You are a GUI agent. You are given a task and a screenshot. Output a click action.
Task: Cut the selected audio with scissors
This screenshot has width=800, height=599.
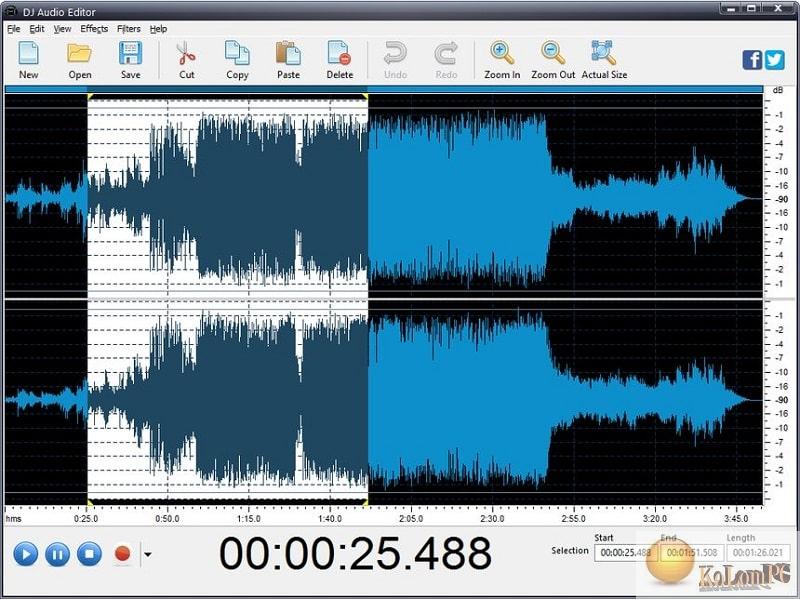187,60
